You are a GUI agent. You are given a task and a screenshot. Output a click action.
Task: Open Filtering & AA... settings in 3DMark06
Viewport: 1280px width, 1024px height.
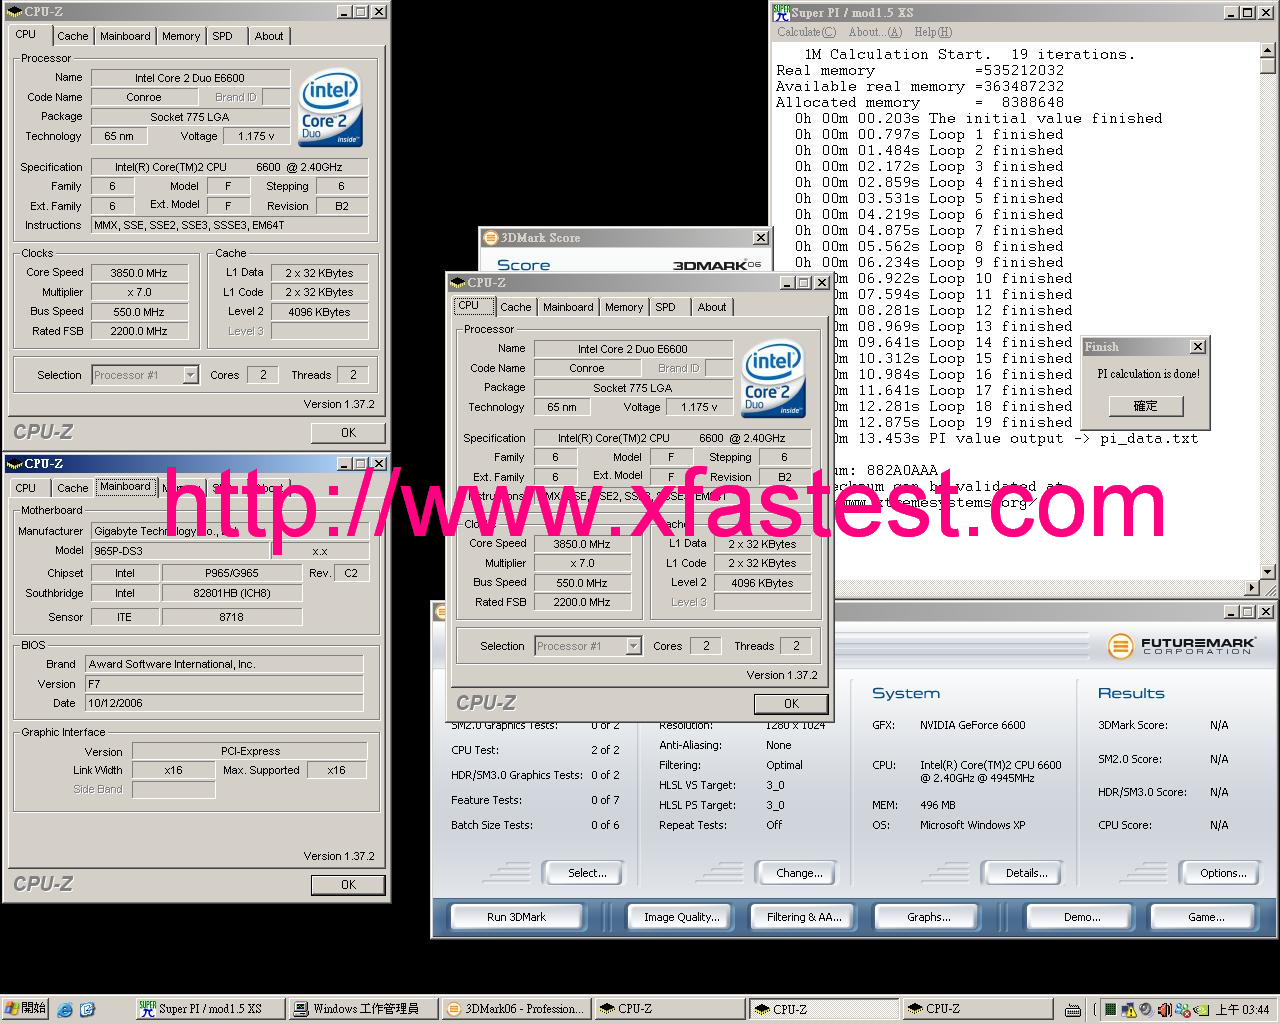coord(804,917)
